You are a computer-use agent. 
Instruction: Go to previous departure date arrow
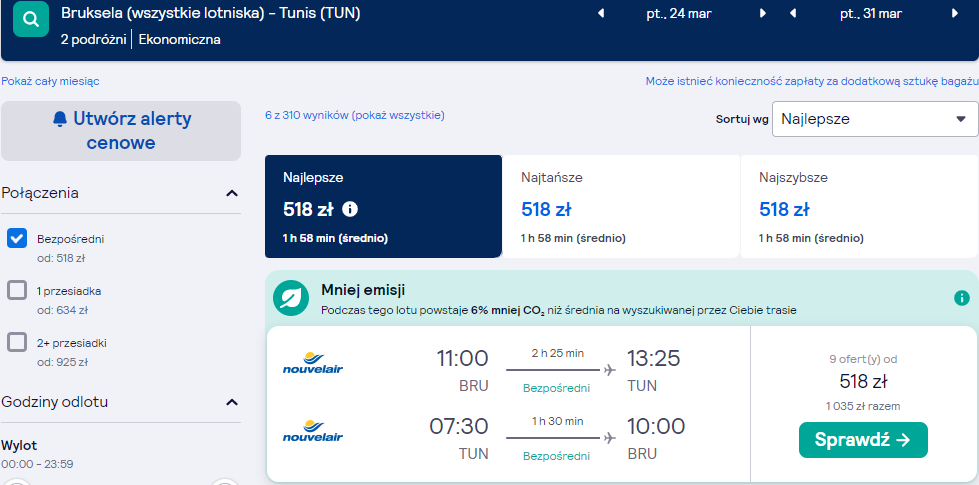(x=601, y=13)
